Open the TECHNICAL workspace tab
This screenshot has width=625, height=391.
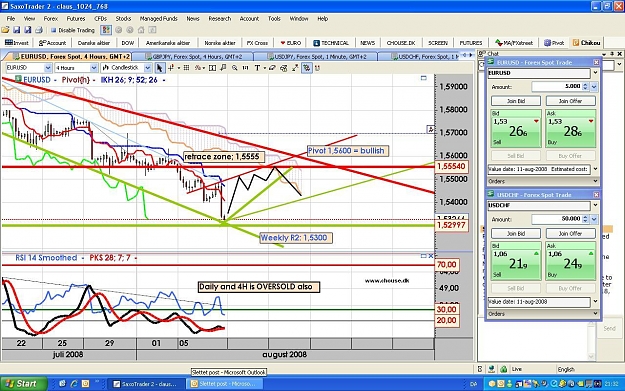(331, 43)
